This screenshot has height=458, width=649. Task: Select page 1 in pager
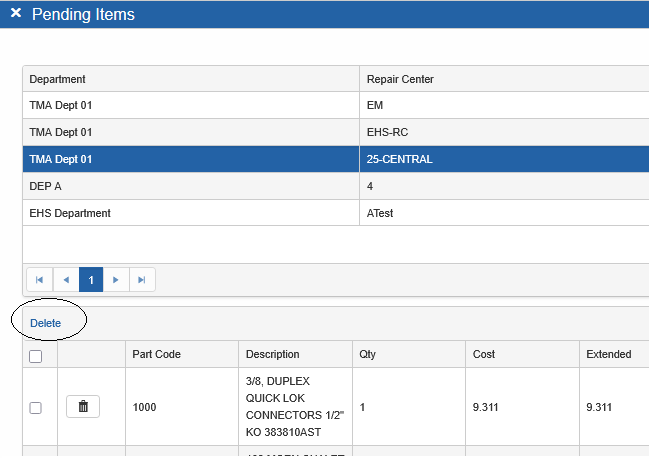[x=91, y=280]
